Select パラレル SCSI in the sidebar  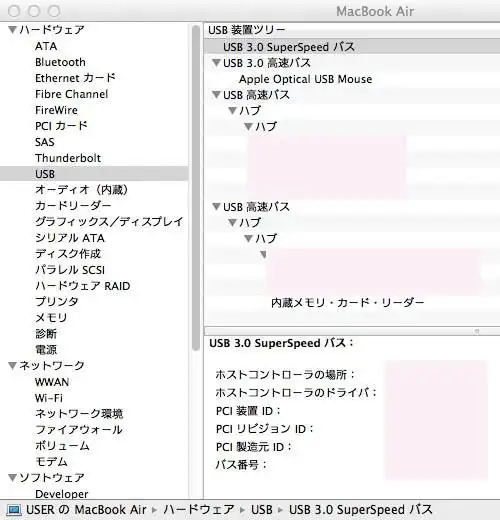coord(70,270)
